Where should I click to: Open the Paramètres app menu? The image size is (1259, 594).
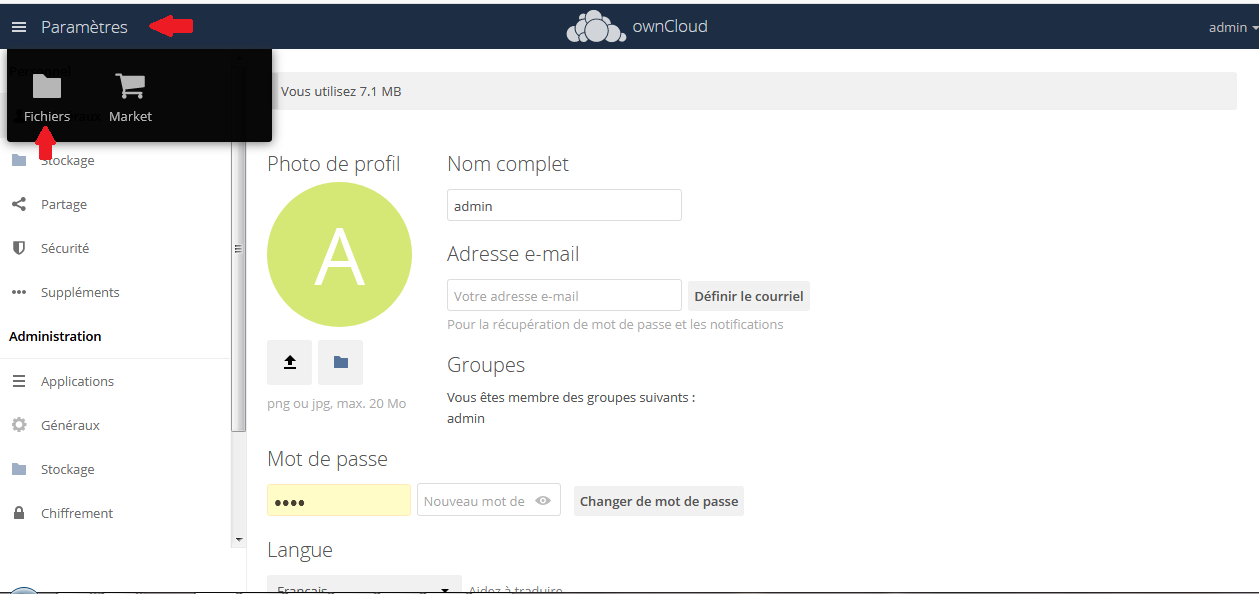(x=84, y=27)
